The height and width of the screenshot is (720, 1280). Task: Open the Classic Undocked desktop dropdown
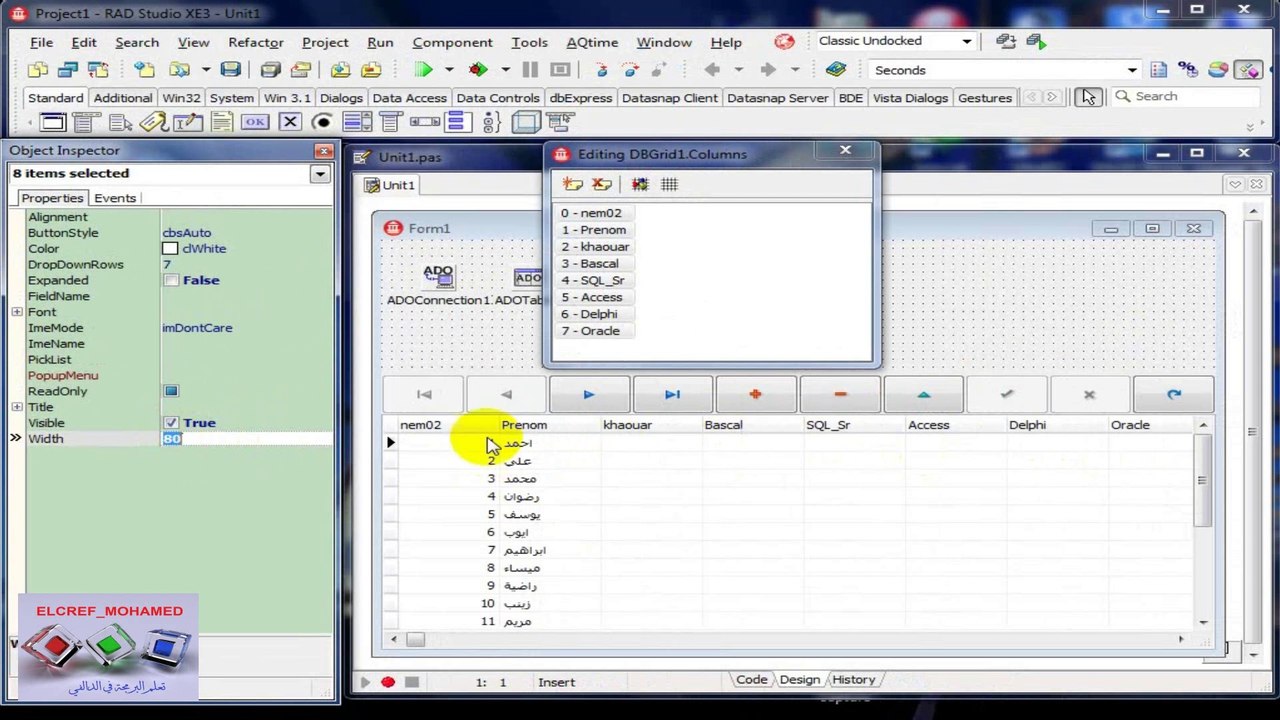(967, 41)
